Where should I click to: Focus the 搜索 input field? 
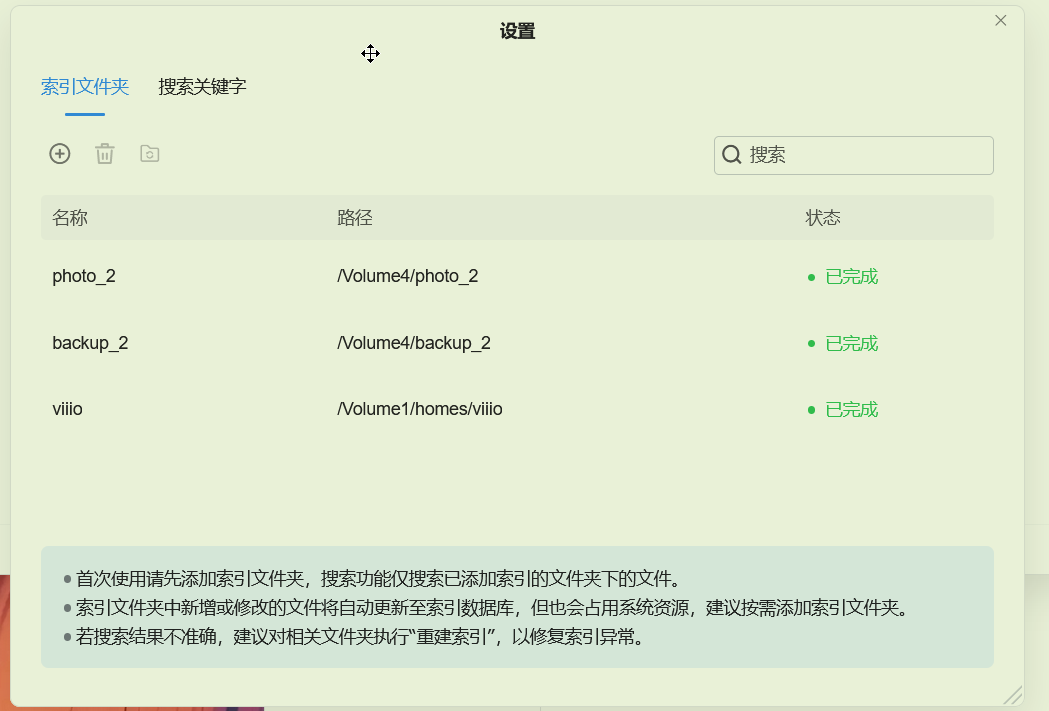point(853,155)
